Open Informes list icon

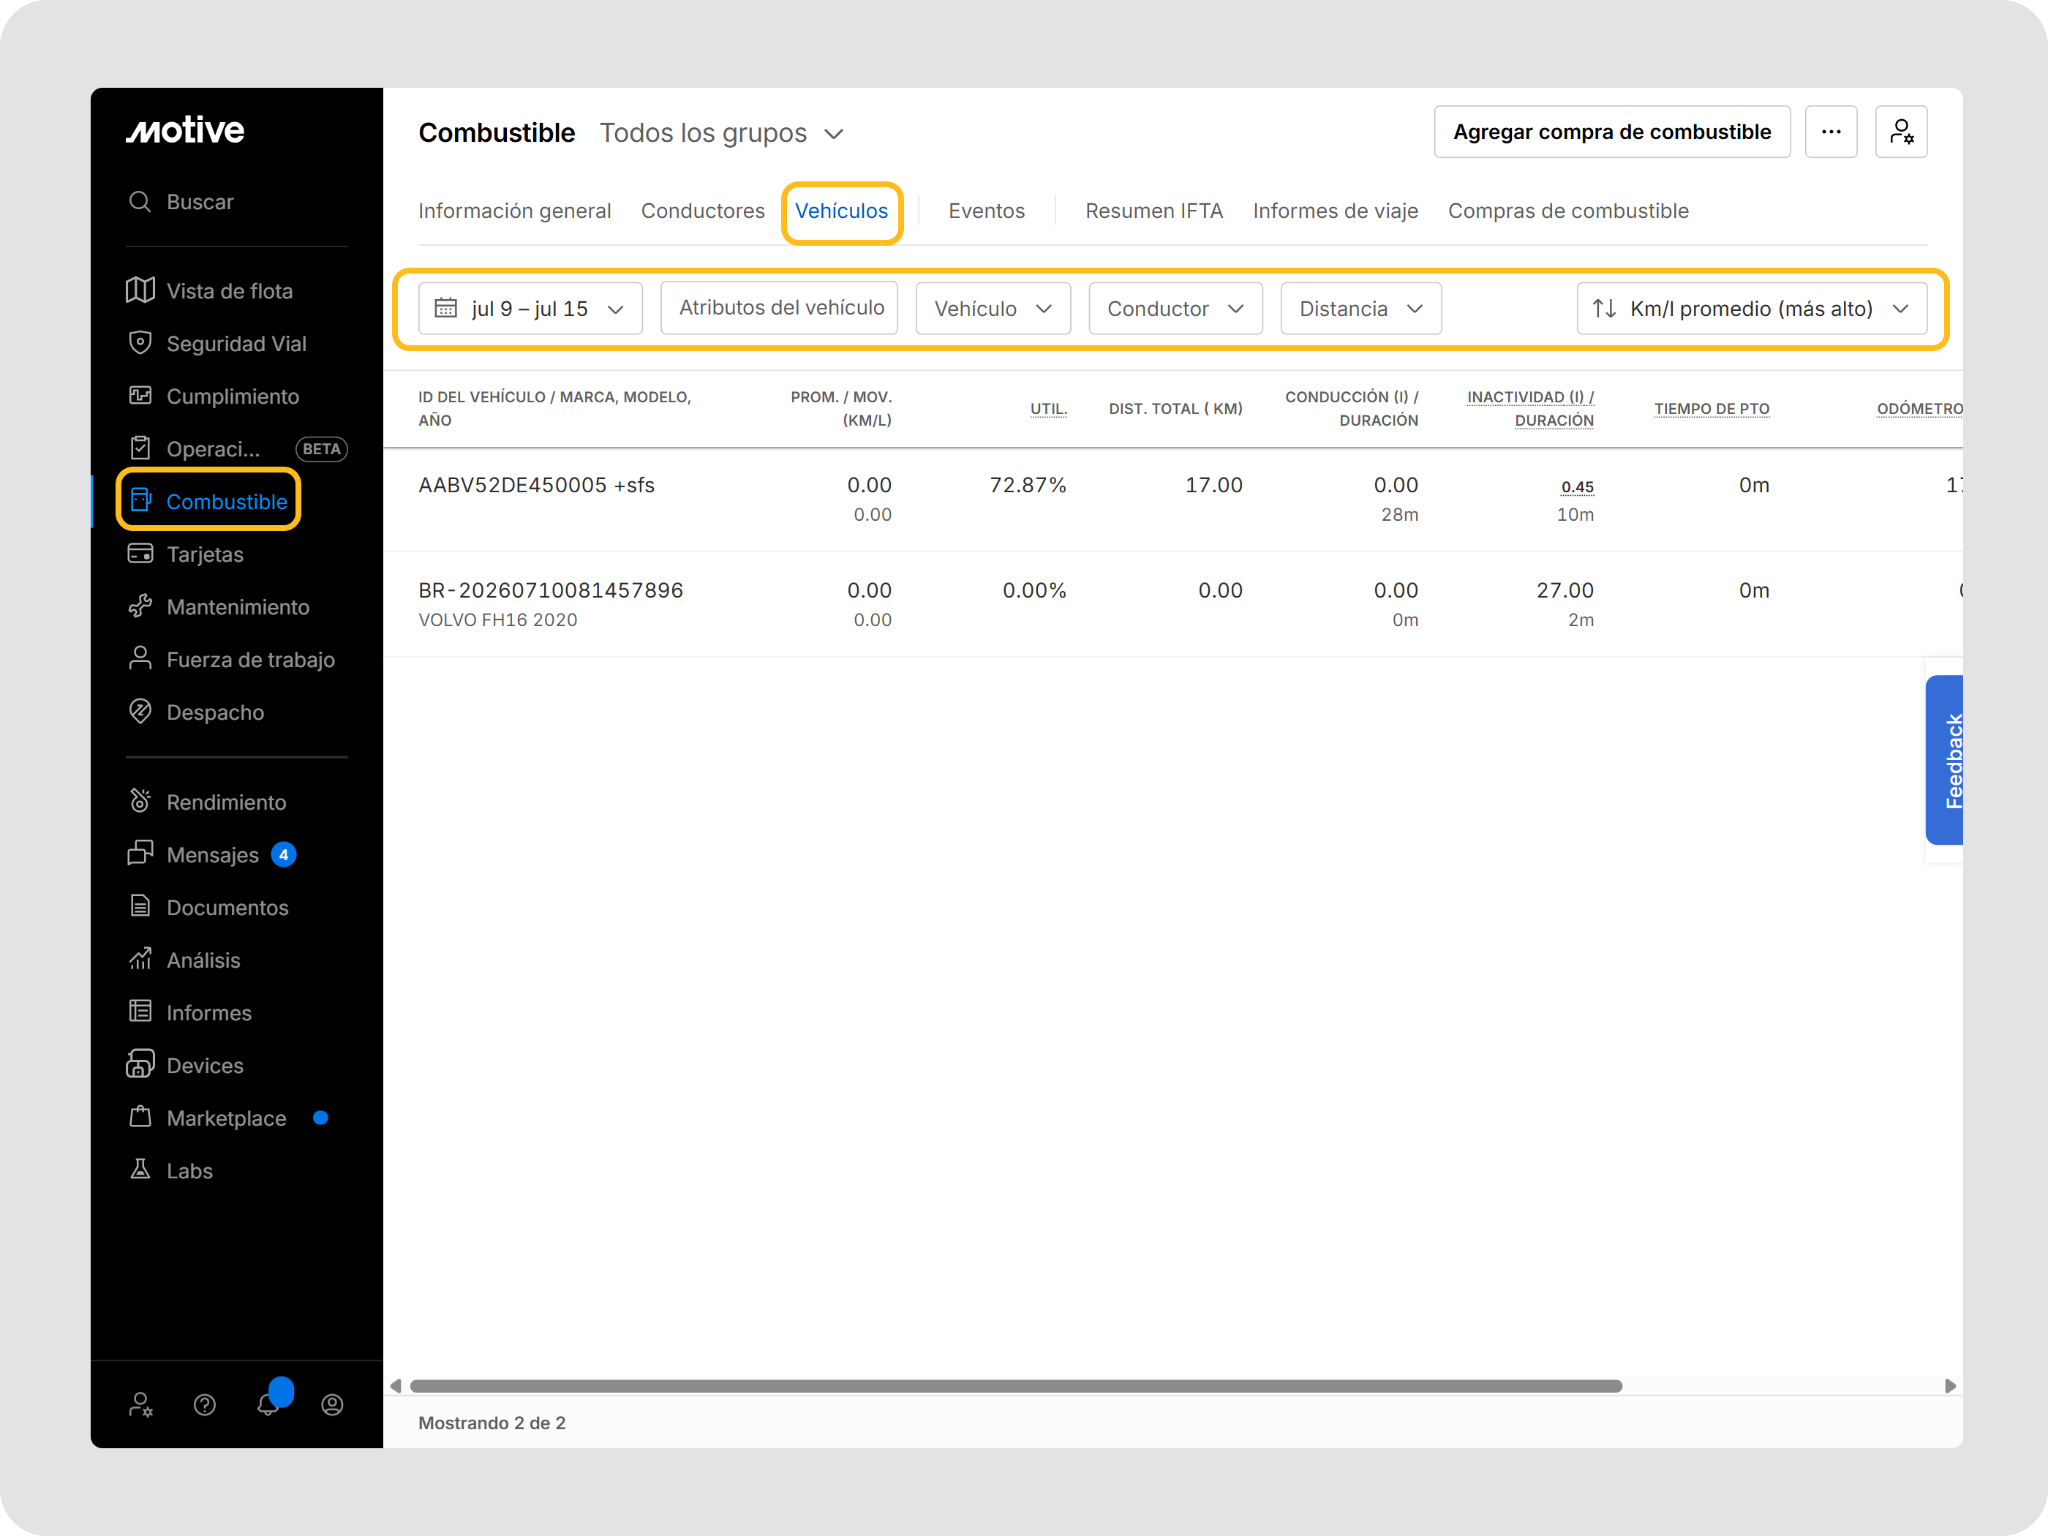pyautogui.click(x=140, y=1012)
